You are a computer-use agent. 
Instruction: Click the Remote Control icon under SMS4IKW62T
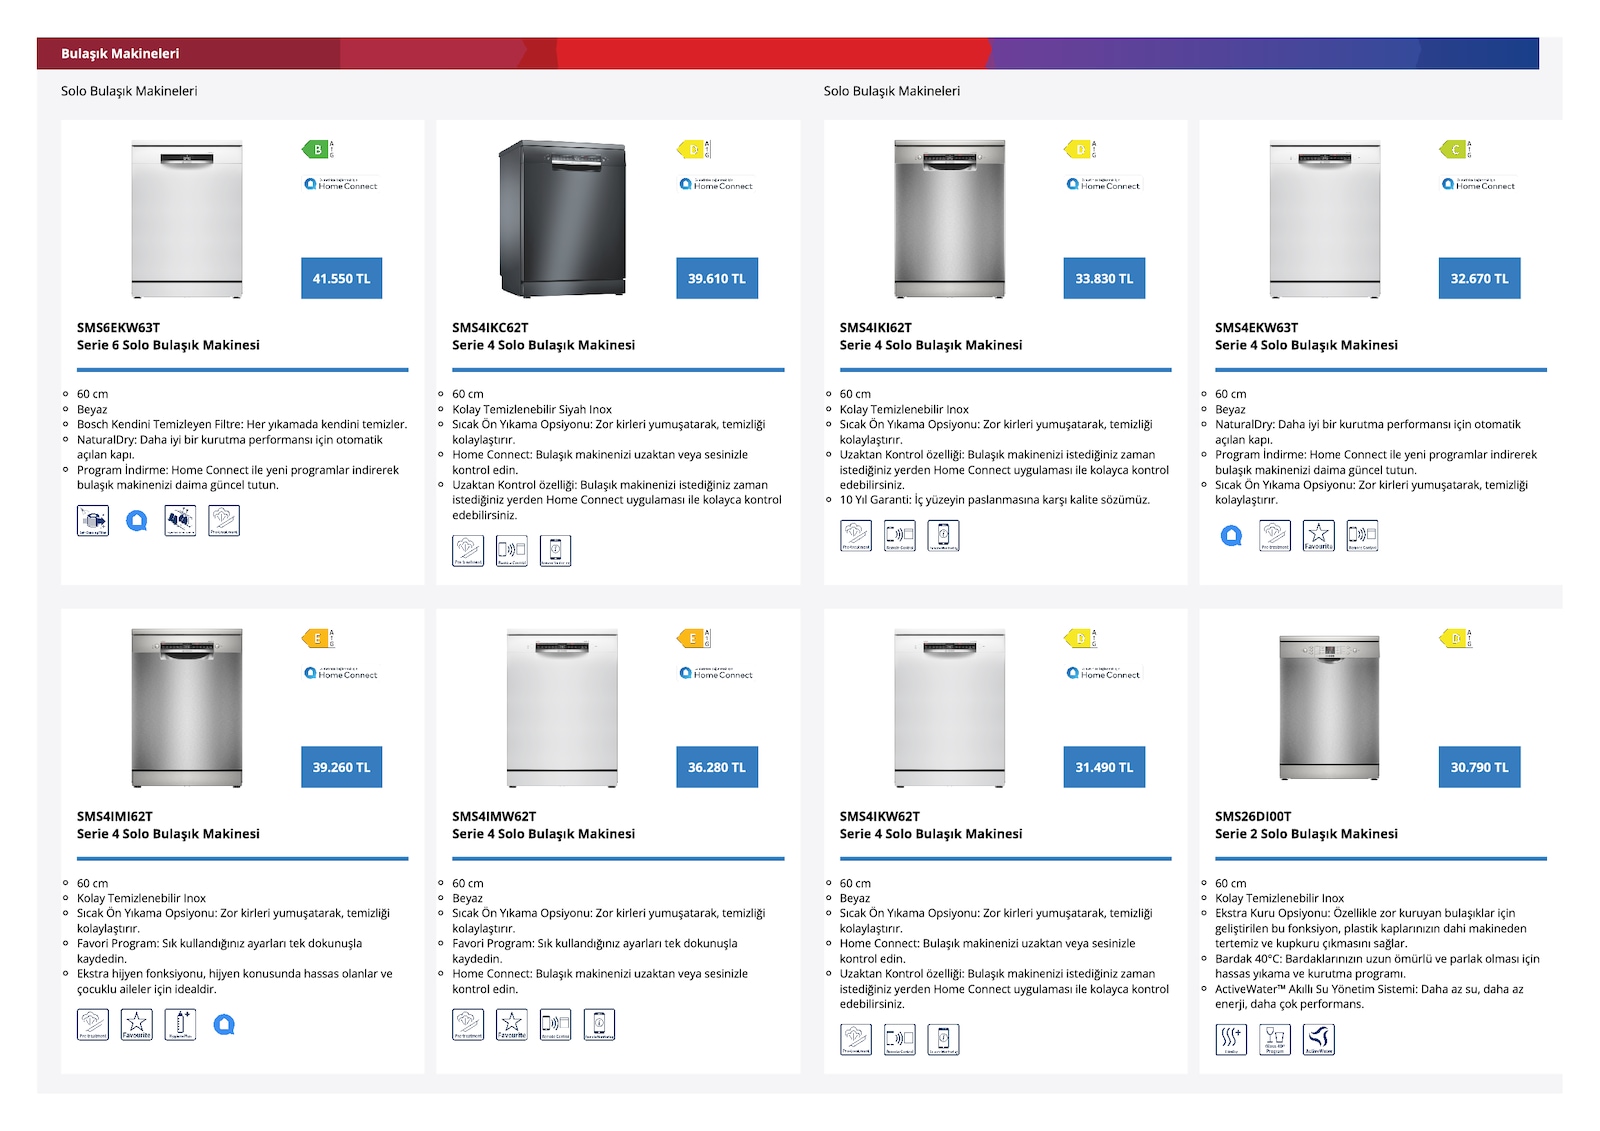pos(900,1040)
